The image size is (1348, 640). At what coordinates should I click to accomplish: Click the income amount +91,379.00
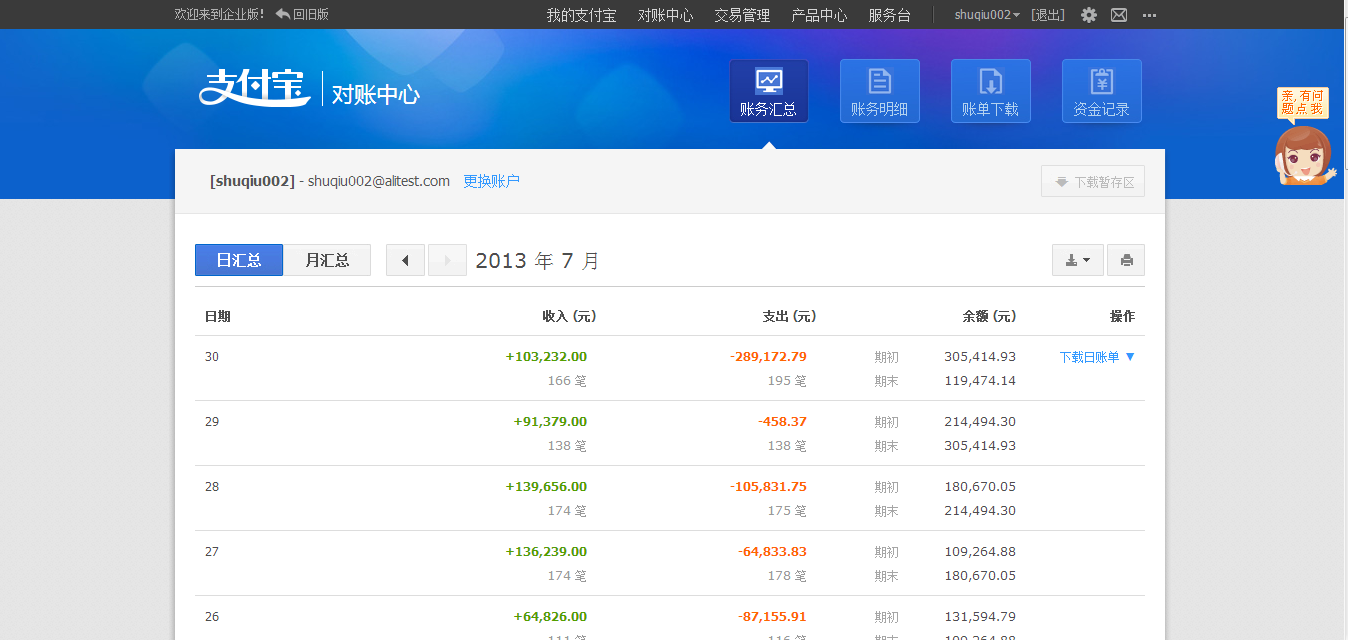click(x=550, y=422)
